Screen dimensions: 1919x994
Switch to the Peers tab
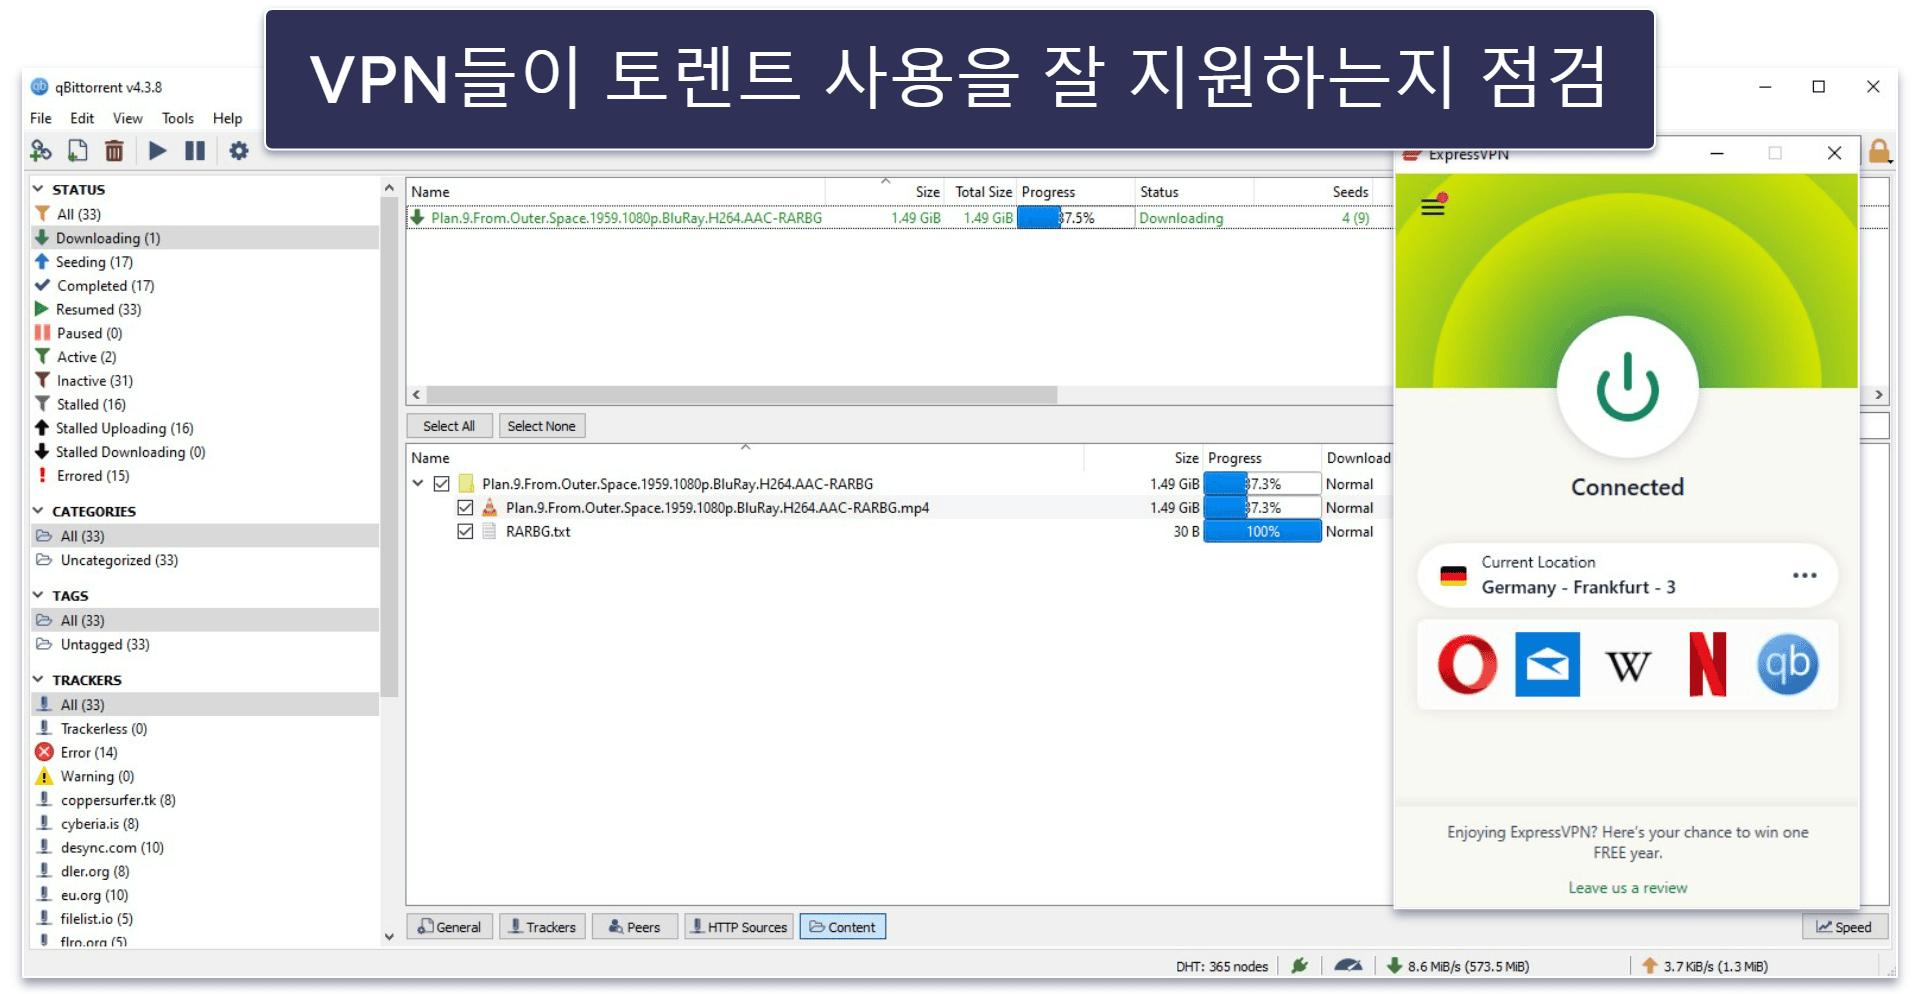635,927
